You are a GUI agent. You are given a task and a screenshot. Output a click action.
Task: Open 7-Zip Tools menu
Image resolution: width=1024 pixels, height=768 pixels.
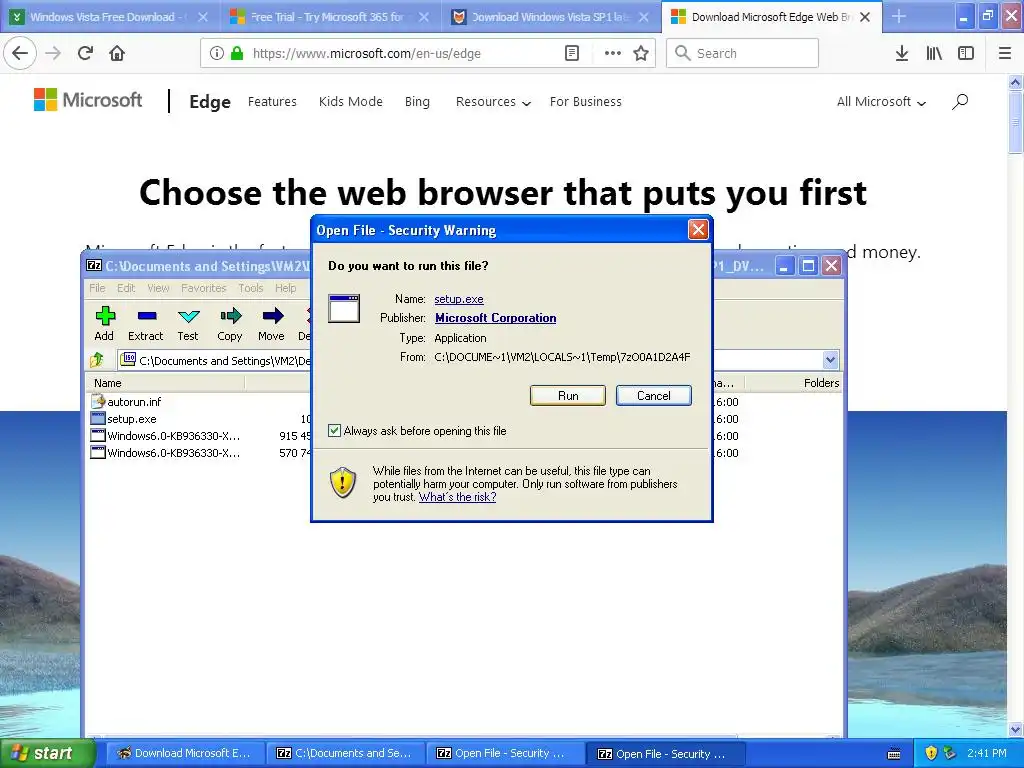point(251,288)
